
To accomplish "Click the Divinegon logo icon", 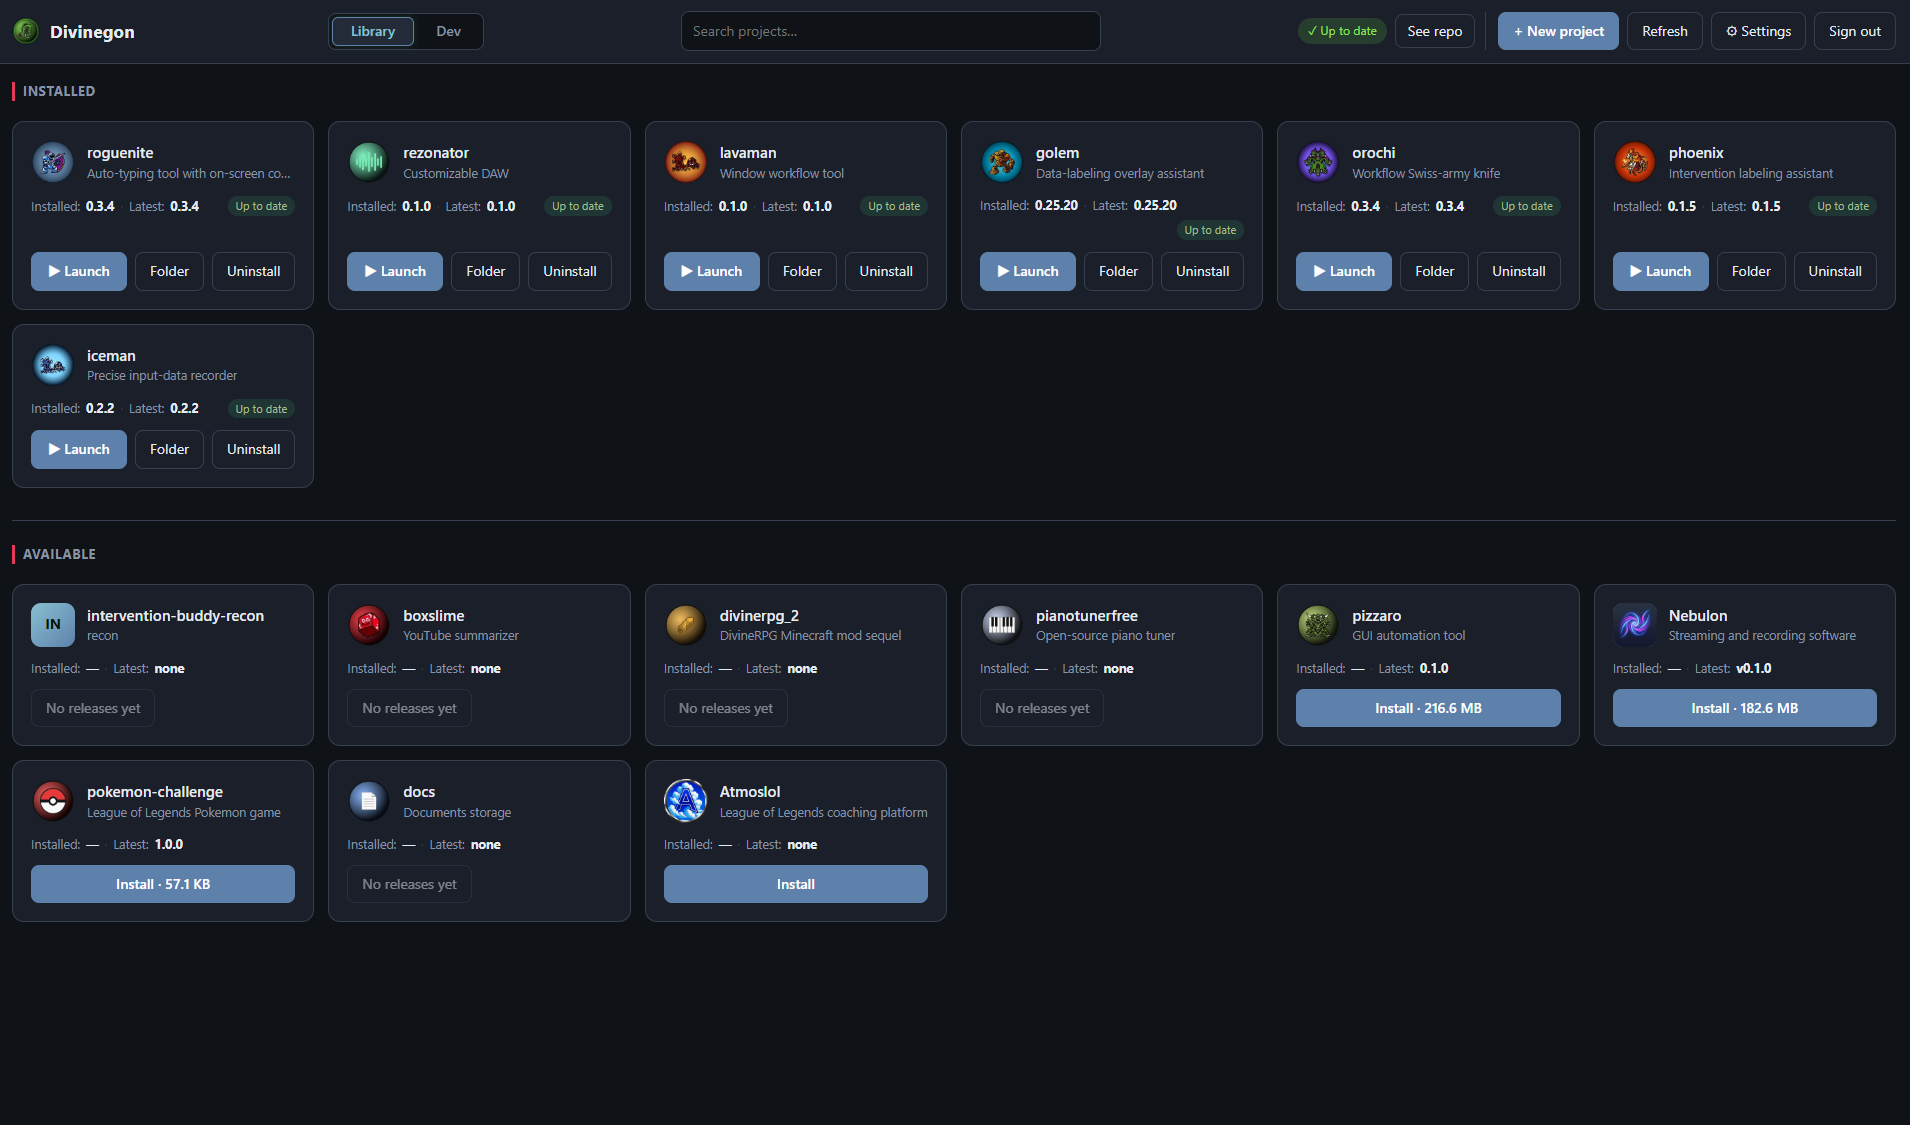I will pyautogui.click(x=26, y=31).
